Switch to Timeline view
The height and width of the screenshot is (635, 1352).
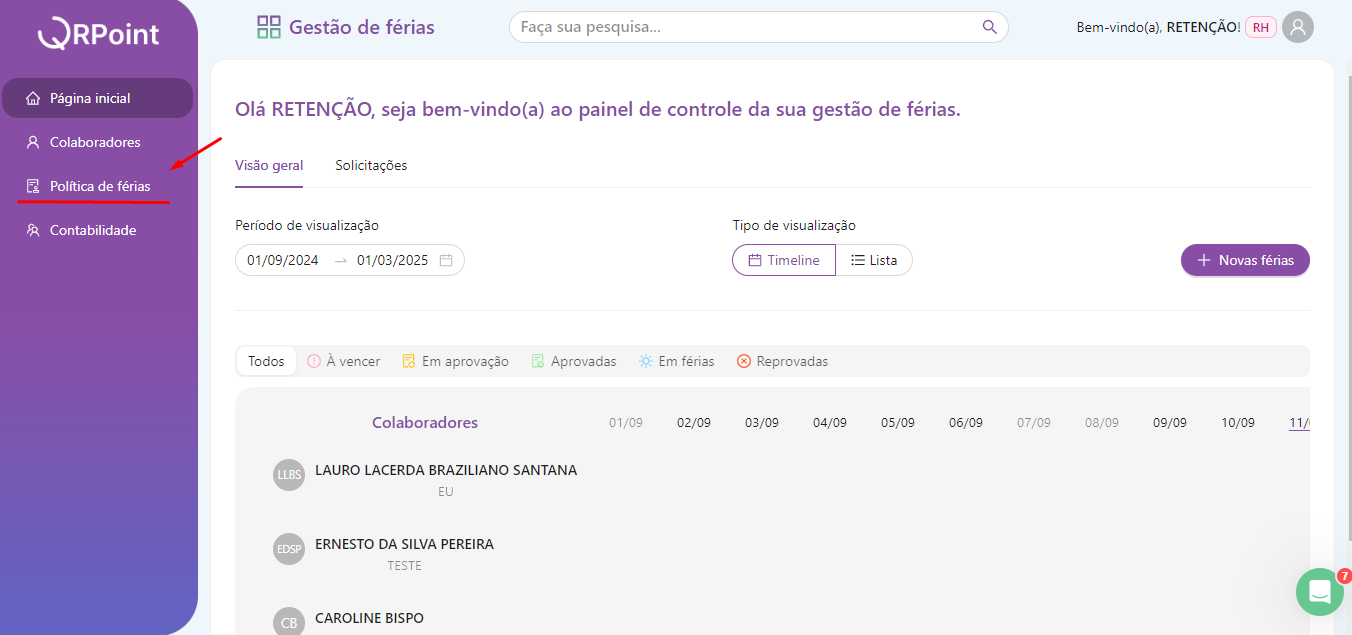click(x=784, y=260)
